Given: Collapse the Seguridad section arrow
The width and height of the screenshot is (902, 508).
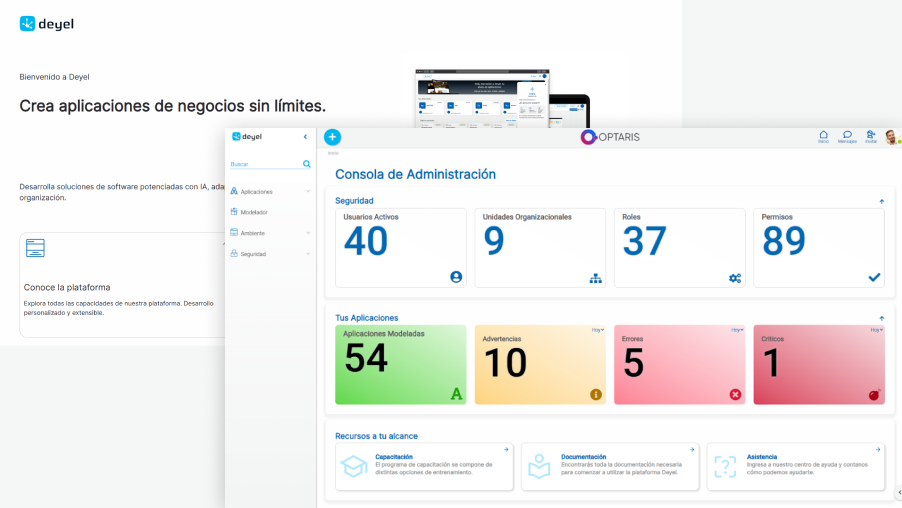Looking at the screenshot, I should (881, 201).
